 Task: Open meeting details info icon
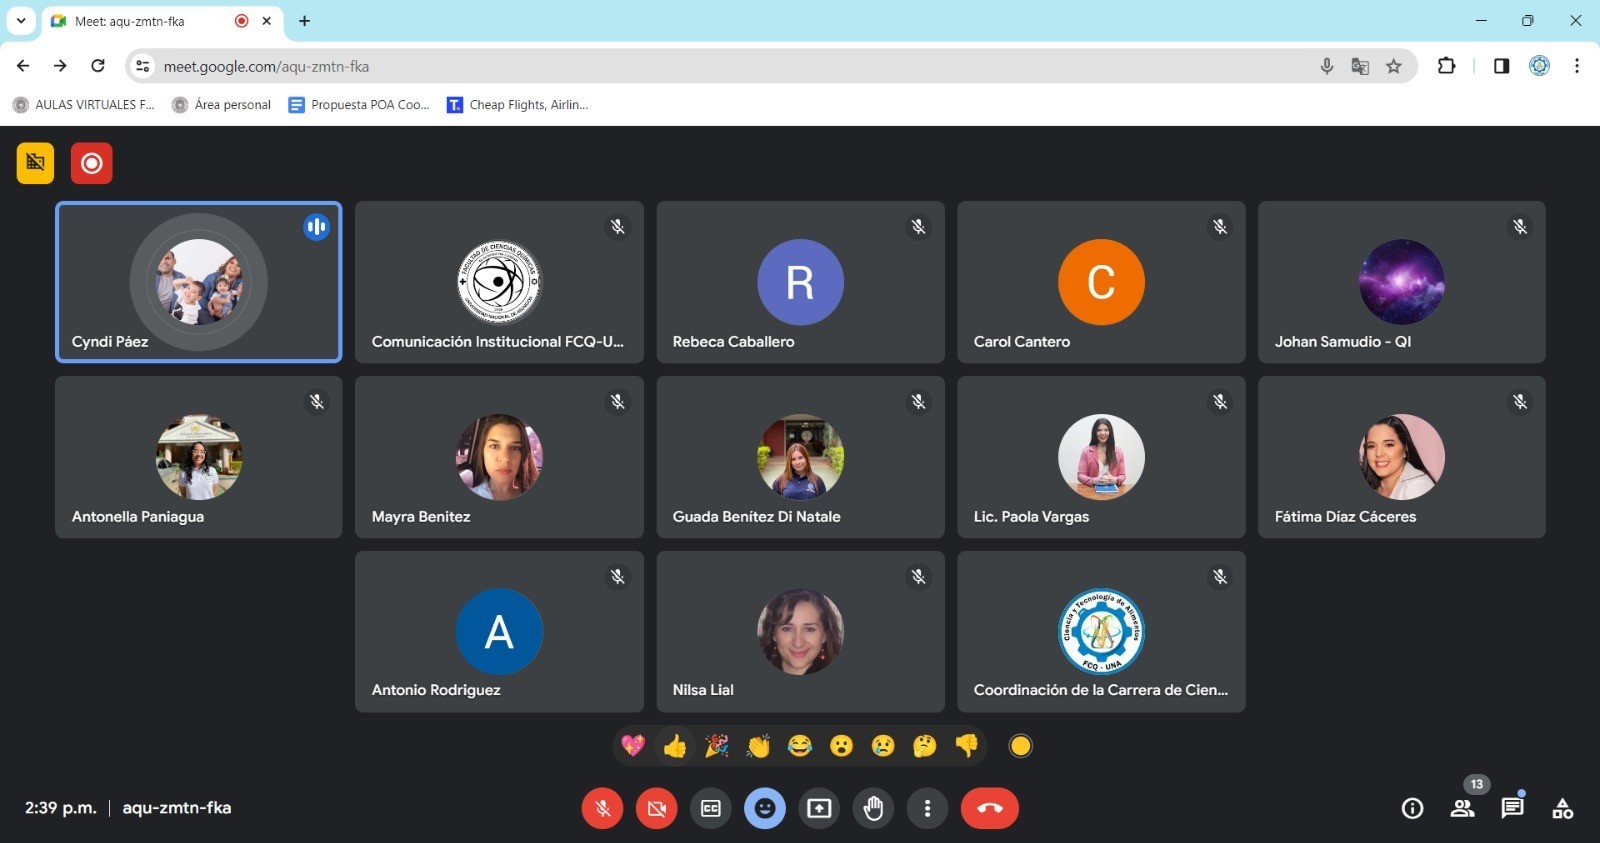(x=1412, y=808)
